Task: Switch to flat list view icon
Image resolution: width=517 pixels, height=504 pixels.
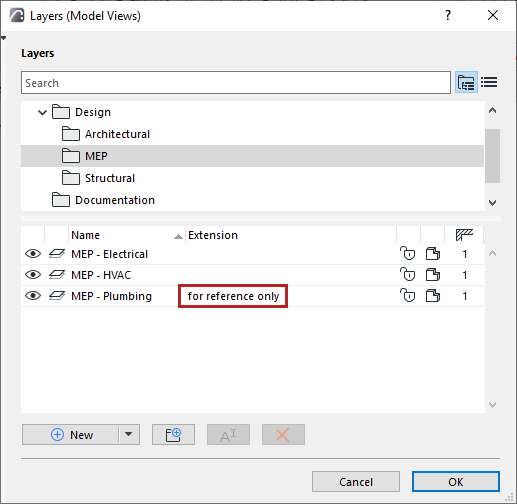Action: pyautogui.click(x=489, y=82)
